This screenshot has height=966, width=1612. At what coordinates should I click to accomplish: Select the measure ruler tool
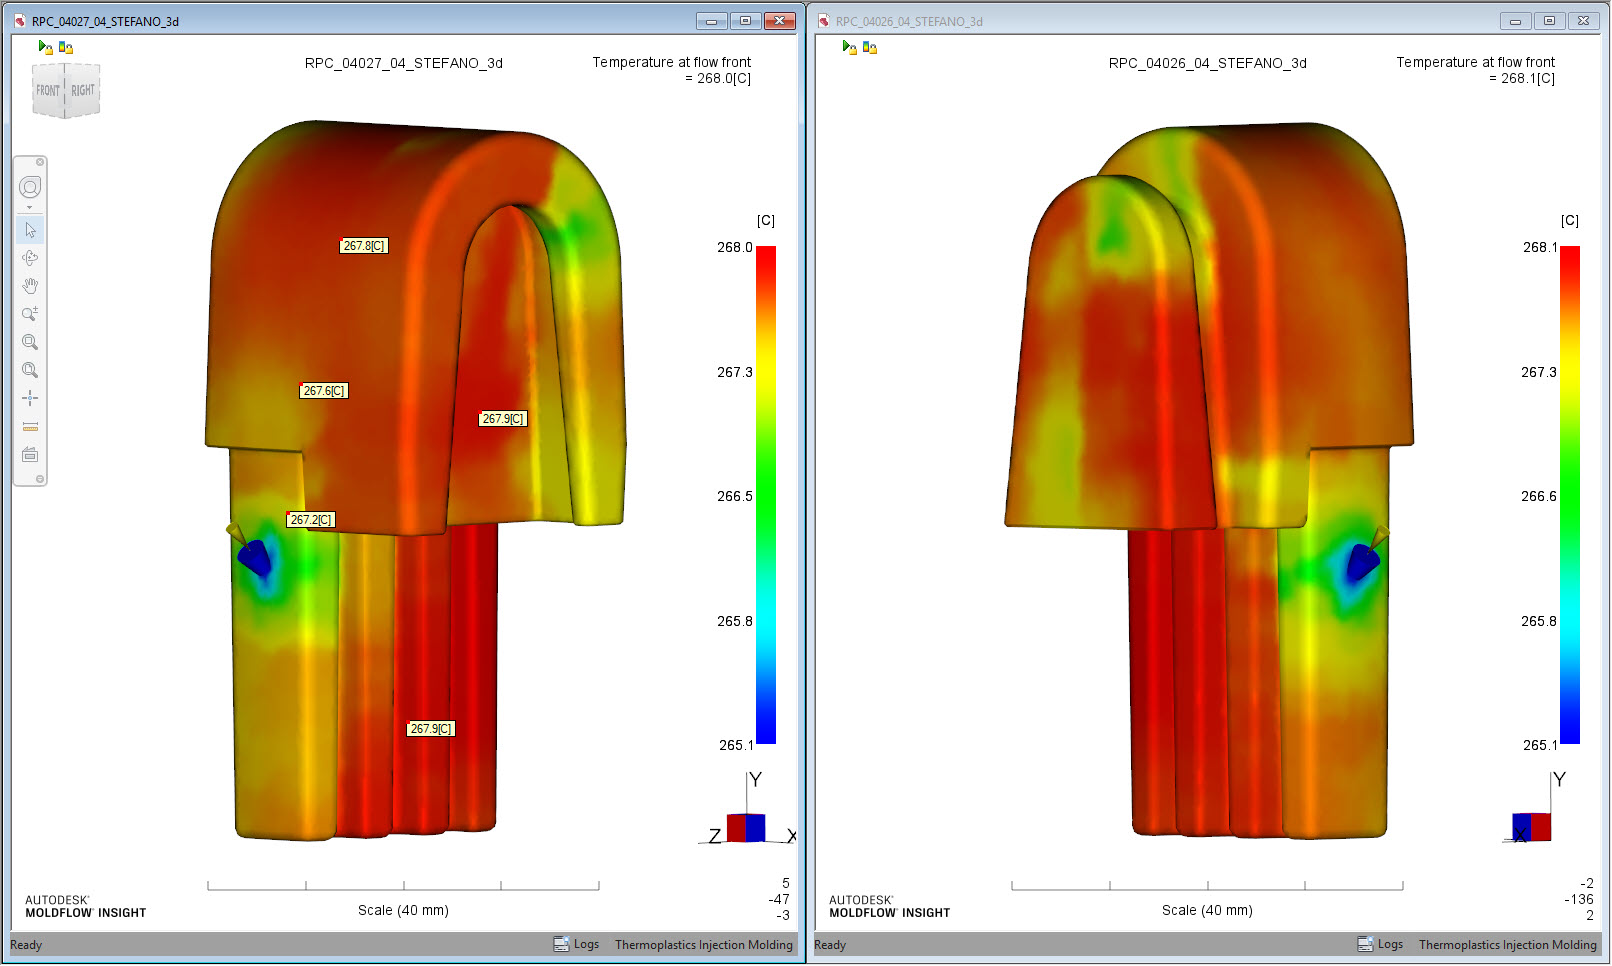[30, 425]
